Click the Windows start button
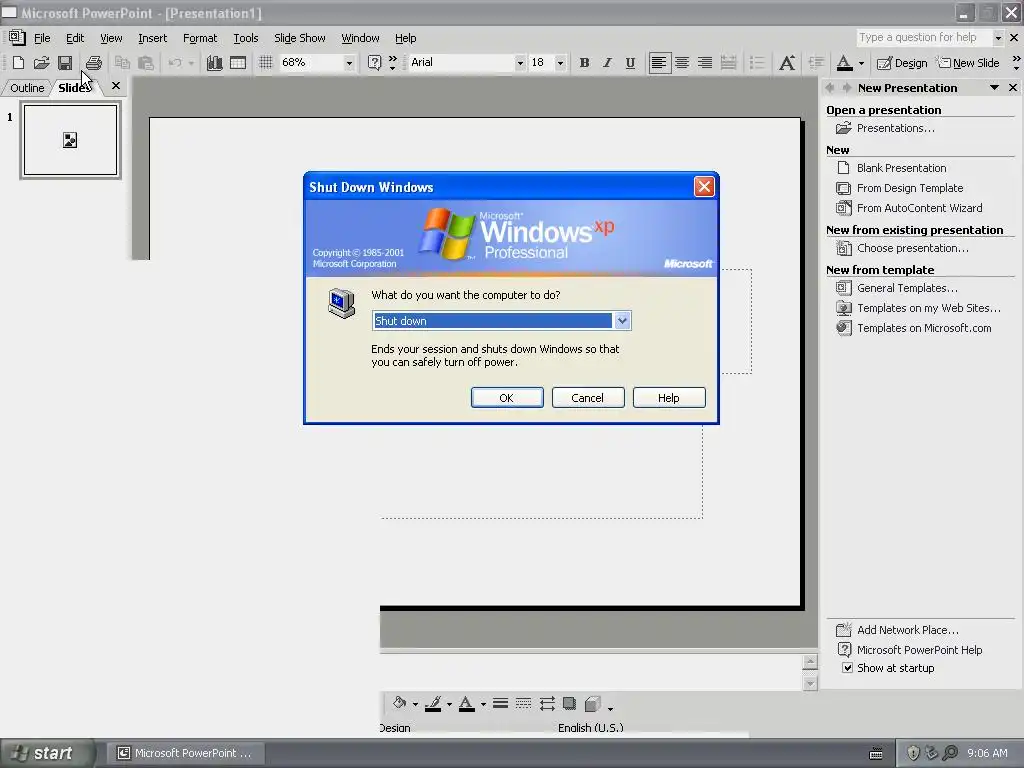Image resolution: width=1024 pixels, height=768 pixels. click(43, 753)
